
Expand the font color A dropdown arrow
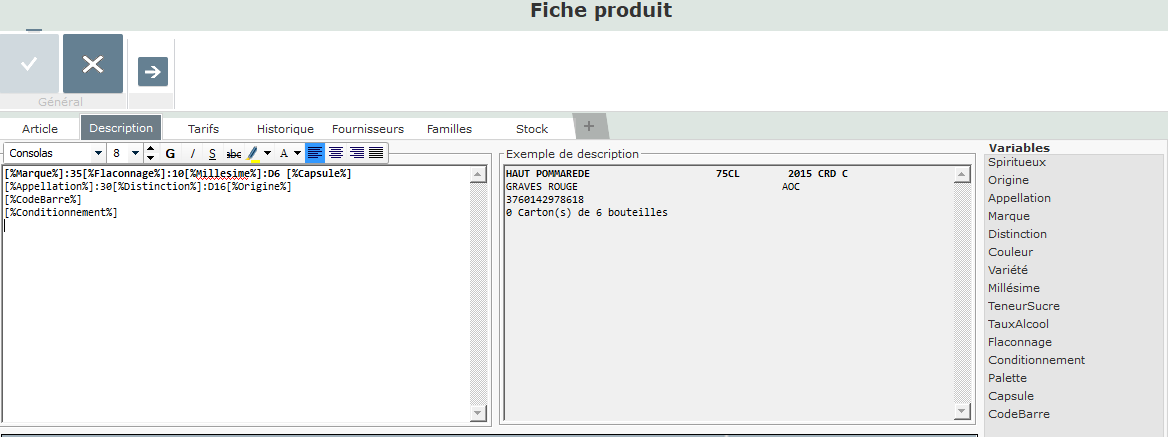click(298, 153)
